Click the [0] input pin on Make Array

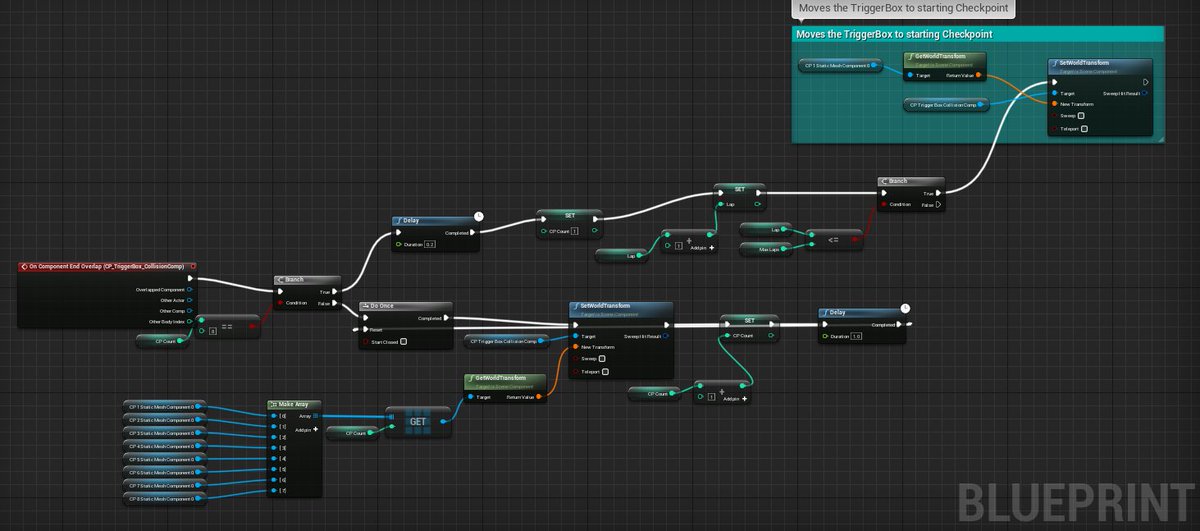pyautogui.click(x=273, y=415)
